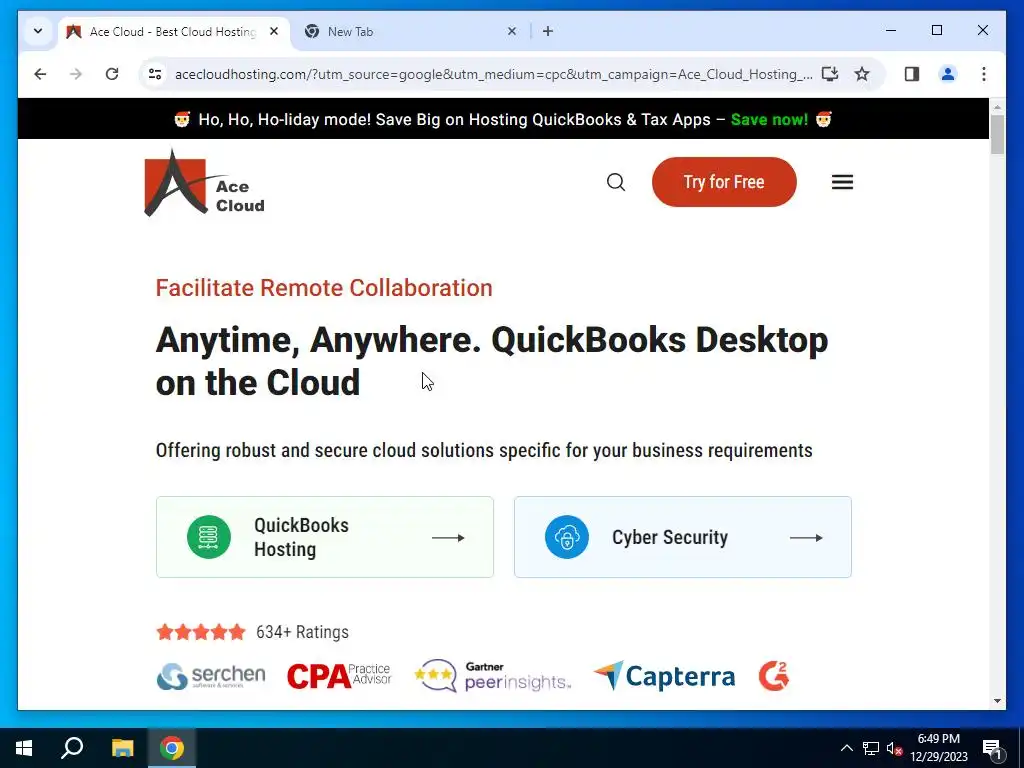Viewport: 1024px width, 768px height.
Task: Open the Chrome profile avatar
Action: (948, 74)
